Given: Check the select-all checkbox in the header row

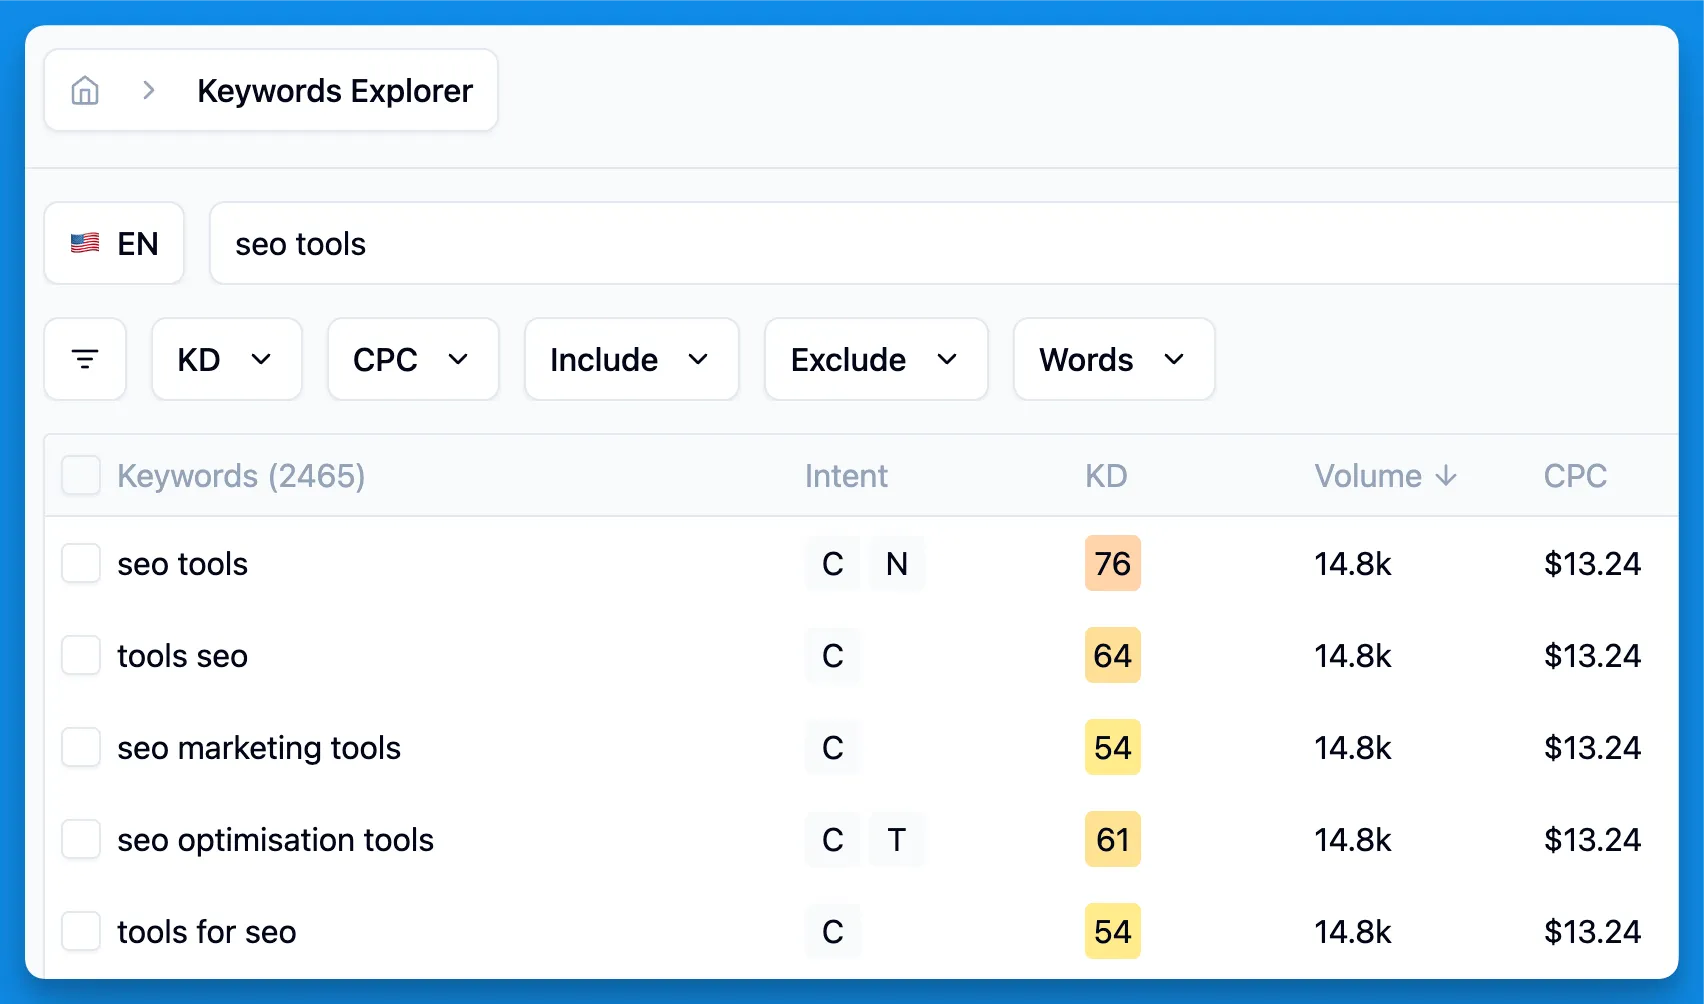Looking at the screenshot, I should (81, 476).
